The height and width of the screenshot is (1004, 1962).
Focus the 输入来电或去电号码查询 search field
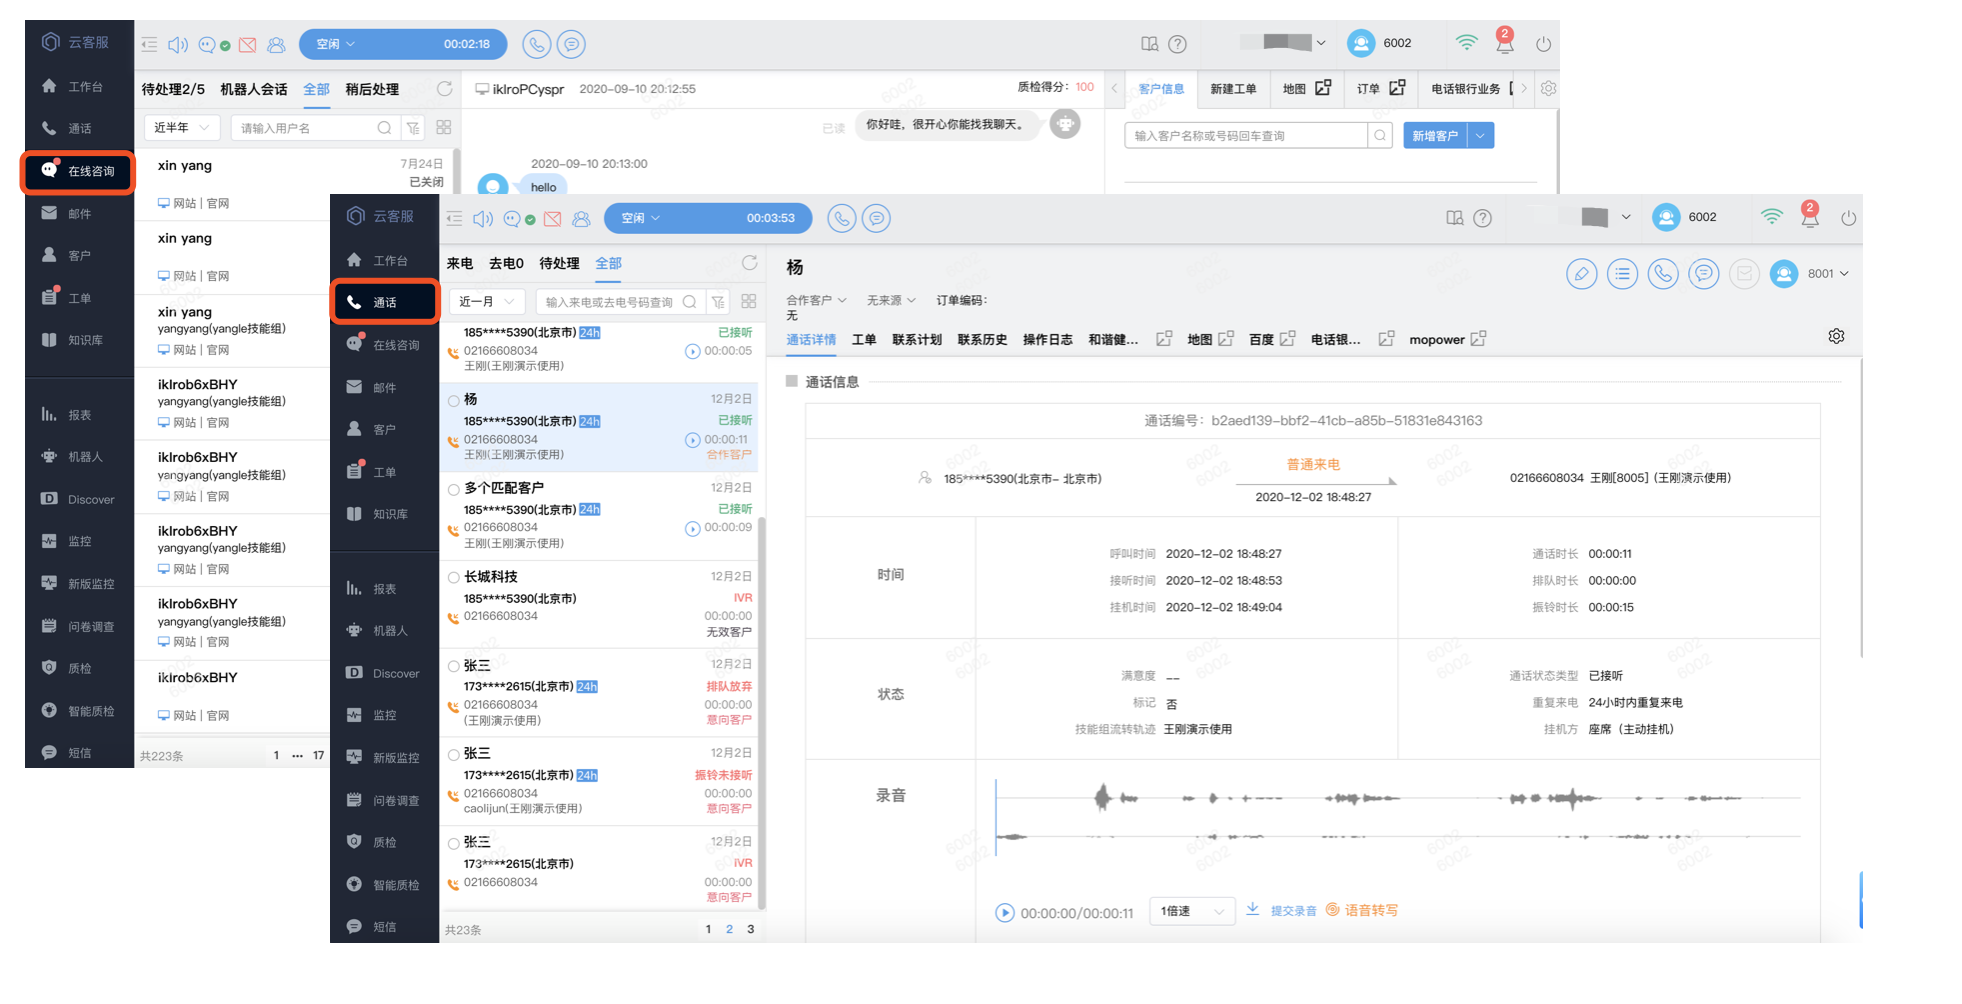619,302
